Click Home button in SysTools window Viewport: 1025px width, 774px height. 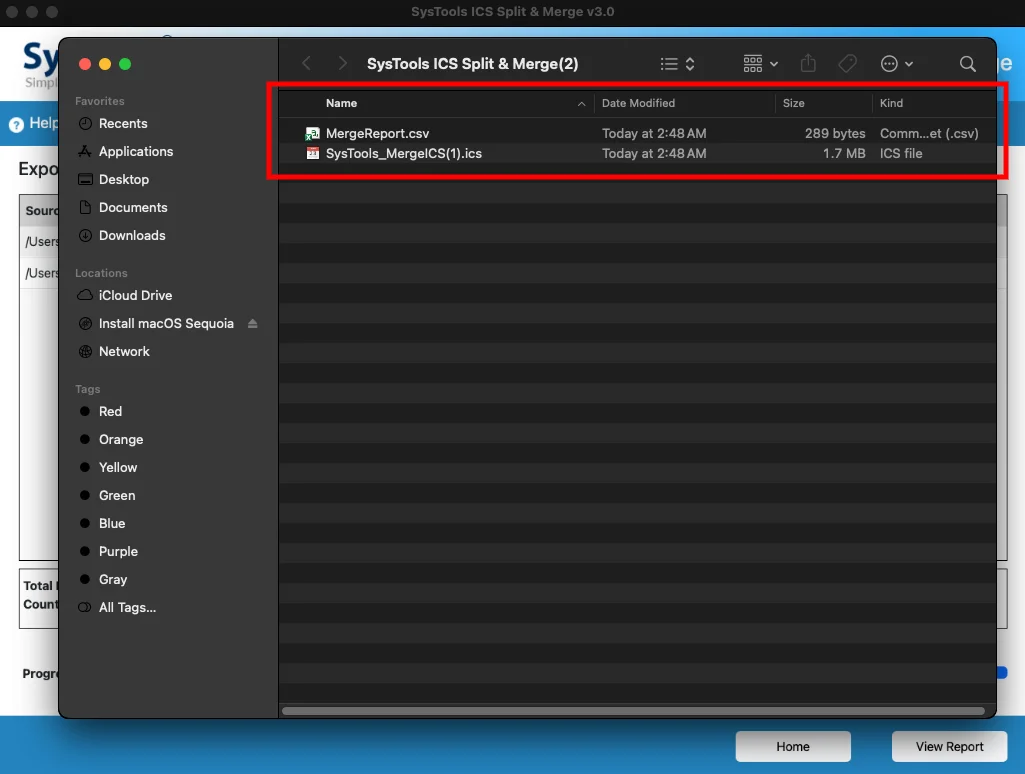(x=793, y=747)
